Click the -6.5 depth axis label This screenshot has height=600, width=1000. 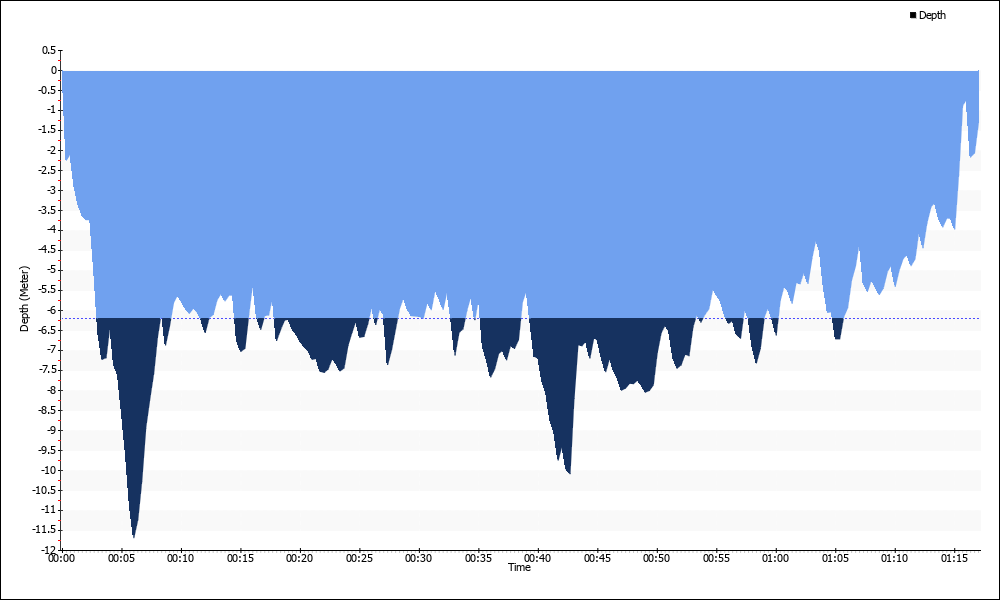click(48, 330)
